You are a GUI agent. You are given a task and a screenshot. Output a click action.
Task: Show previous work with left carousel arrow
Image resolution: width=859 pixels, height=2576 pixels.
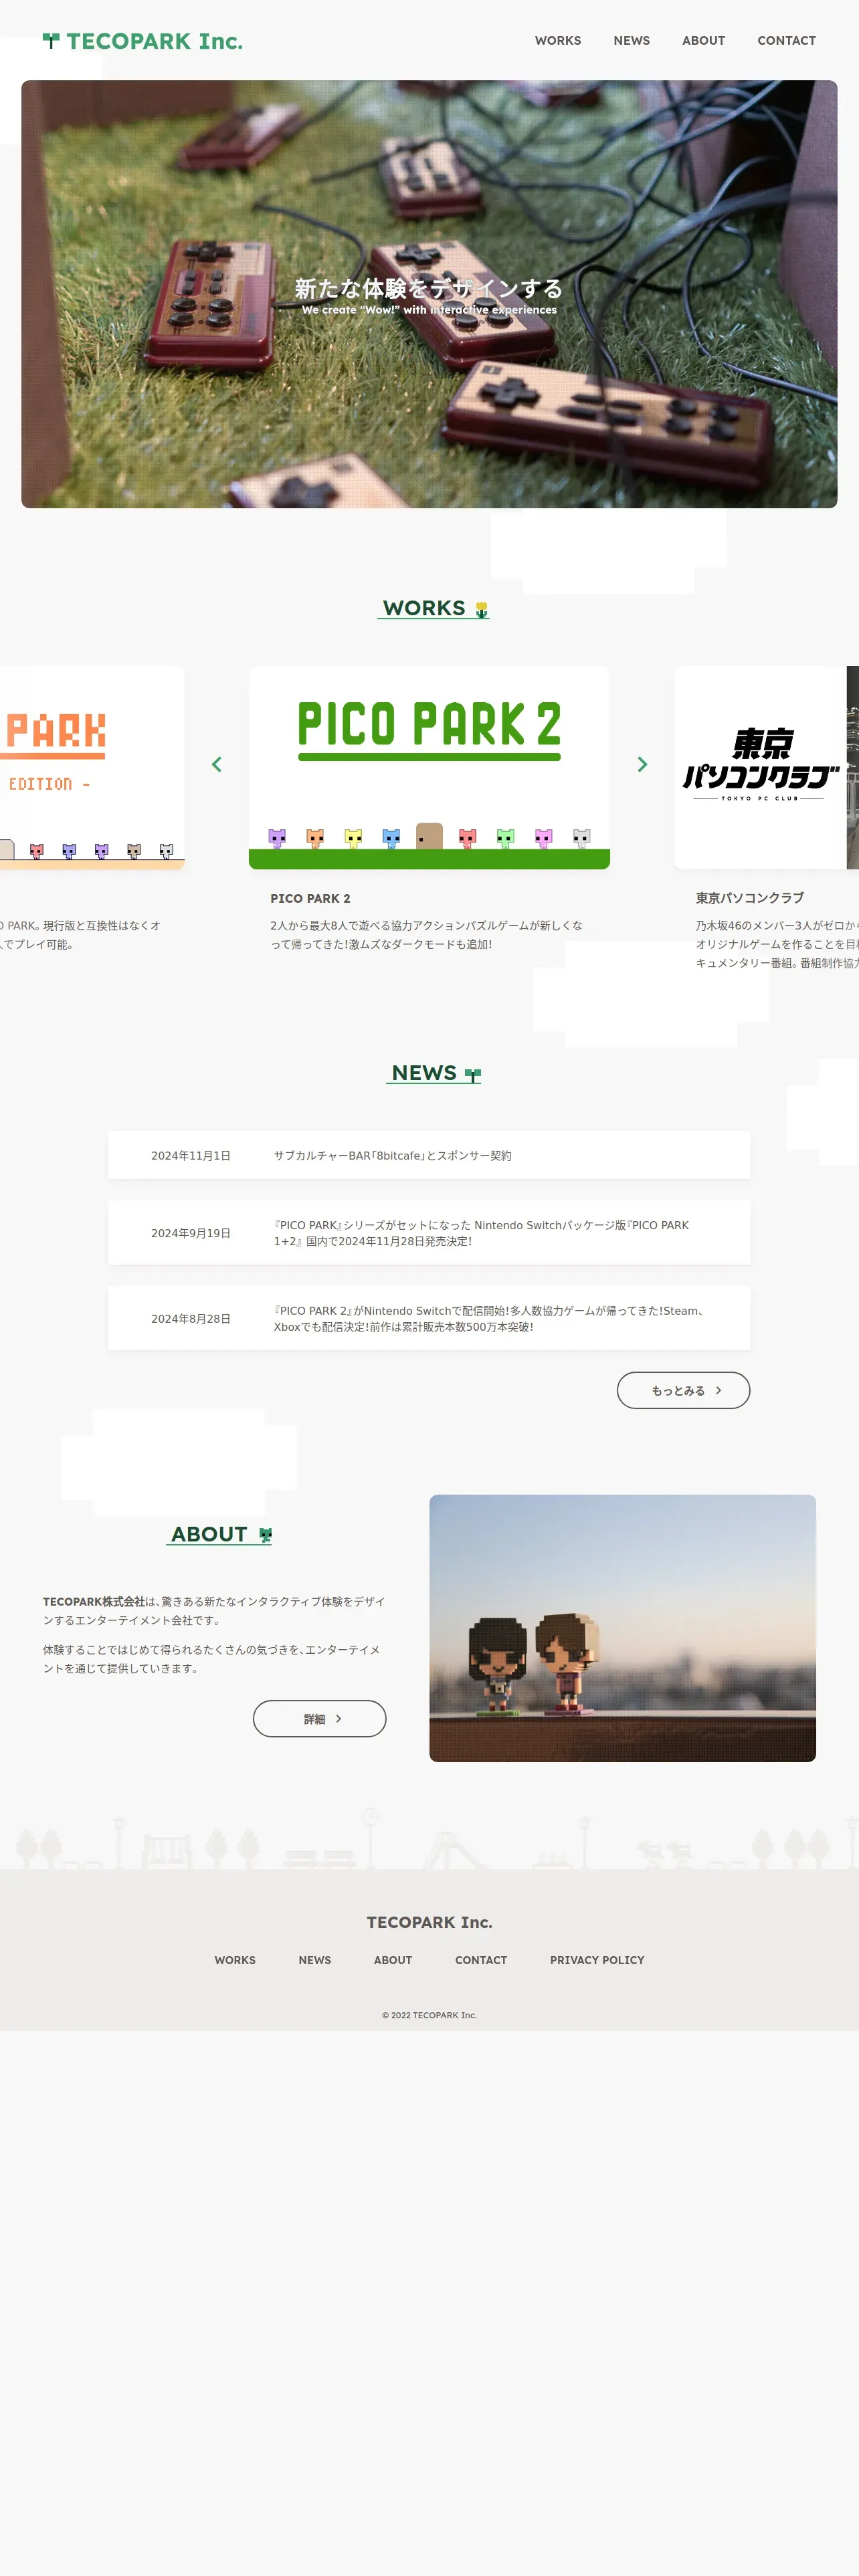216,764
